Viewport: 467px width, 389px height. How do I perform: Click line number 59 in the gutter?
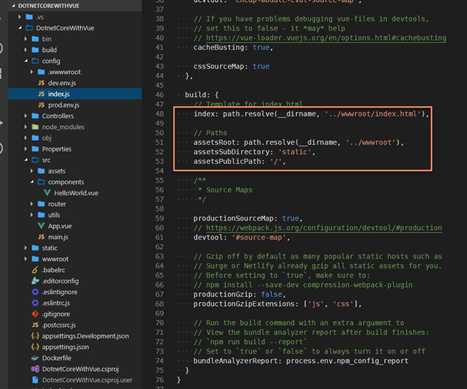pos(159,218)
